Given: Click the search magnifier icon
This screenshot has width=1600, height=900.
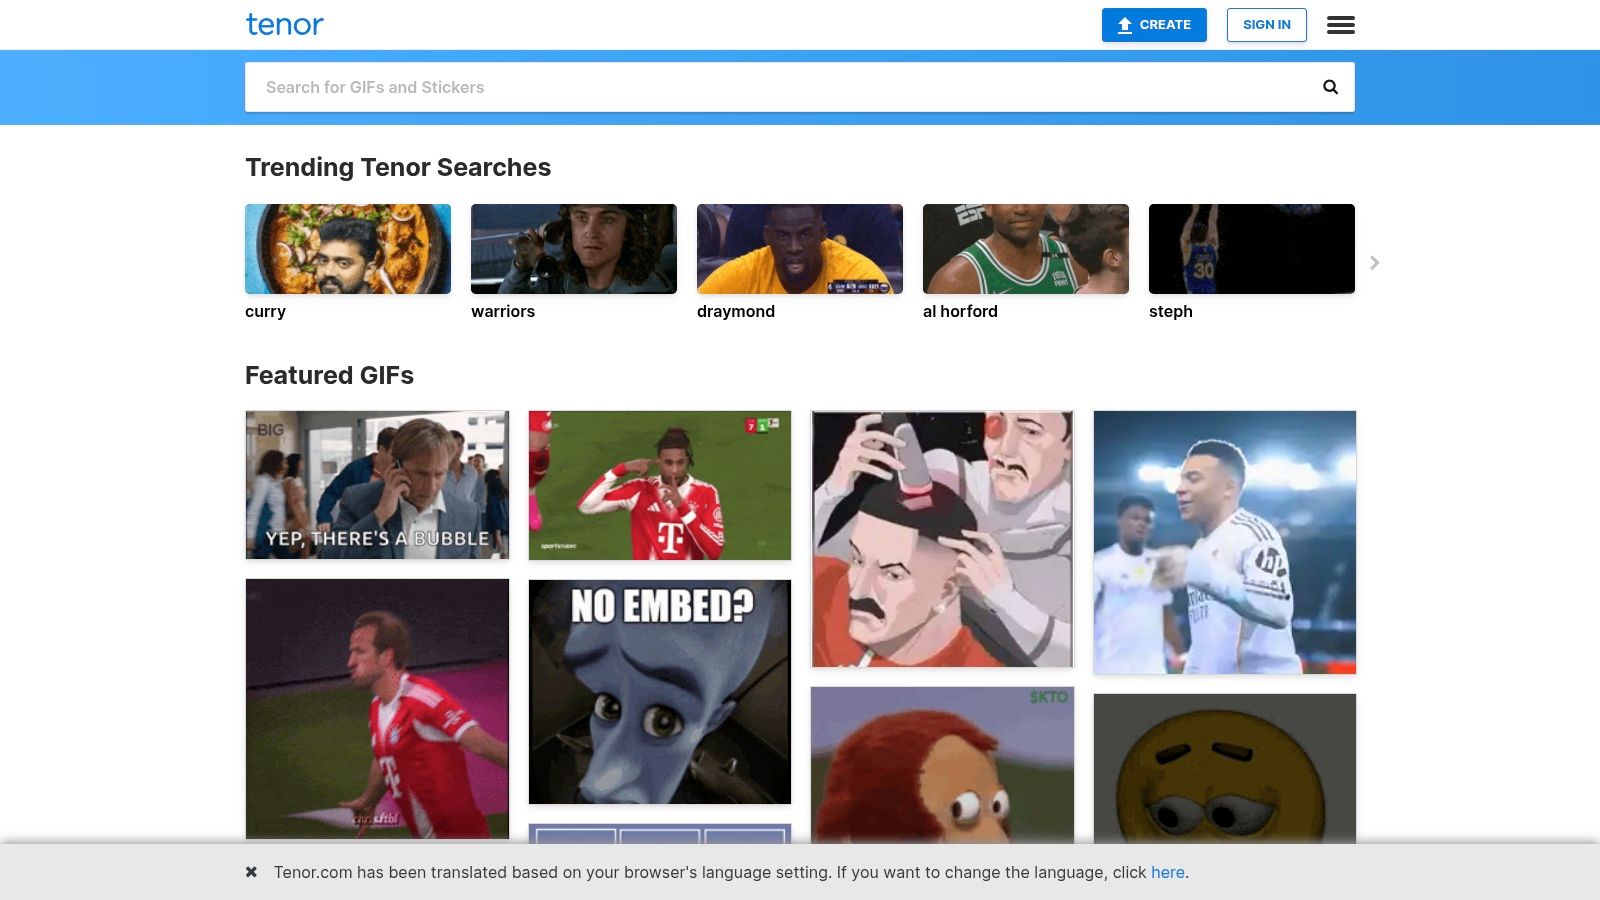Looking at the screenshot, I should pos(1330,87).
